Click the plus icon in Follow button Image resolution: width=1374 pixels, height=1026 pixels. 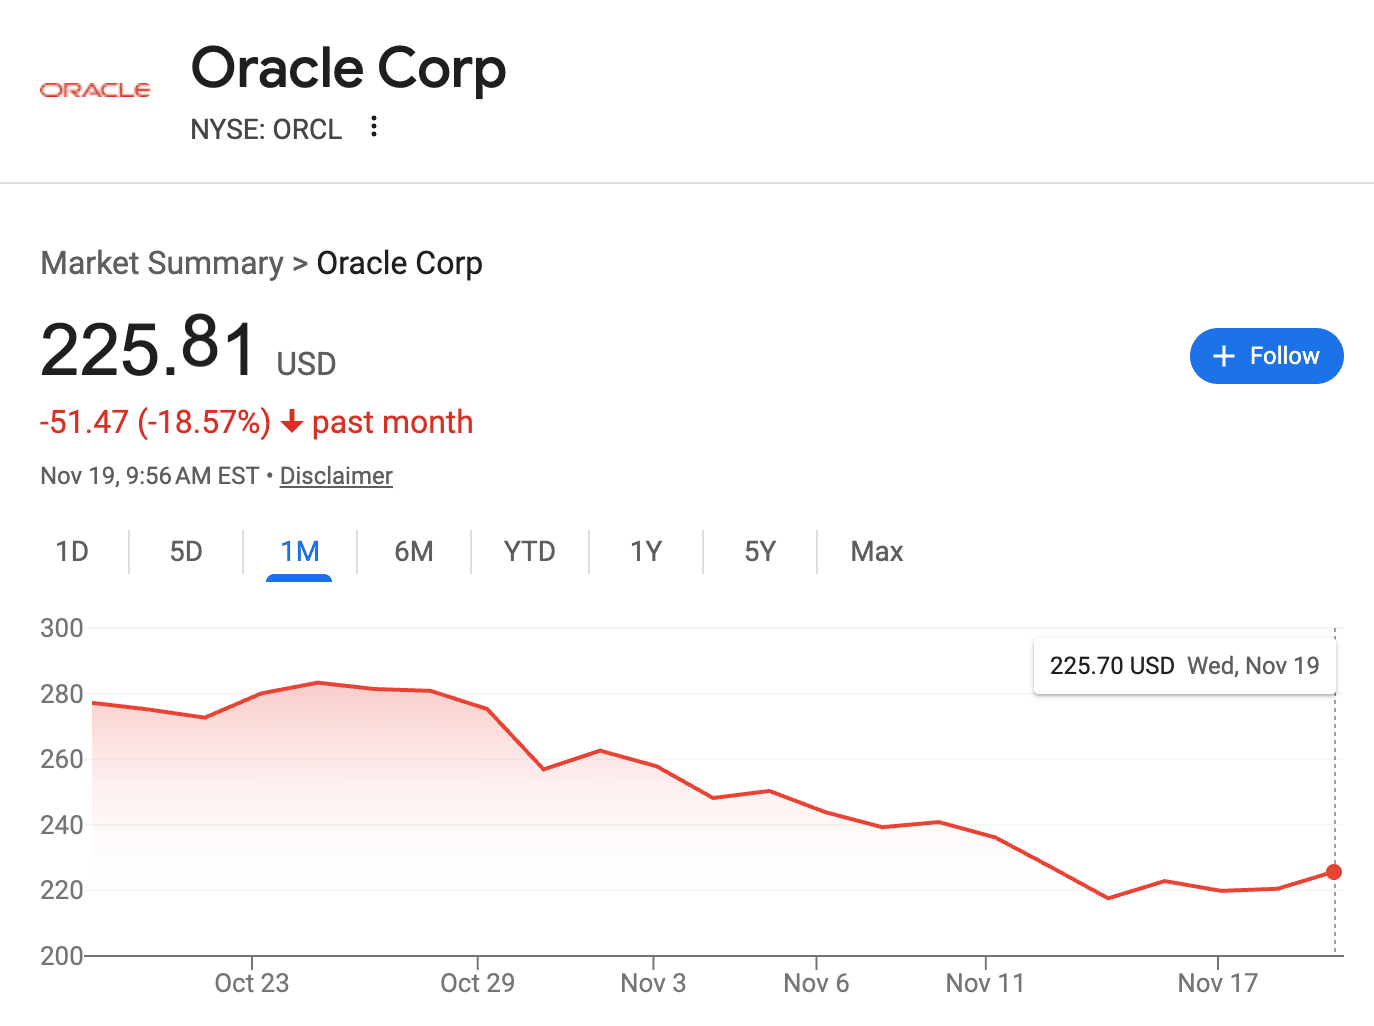tap(1223, 356)
